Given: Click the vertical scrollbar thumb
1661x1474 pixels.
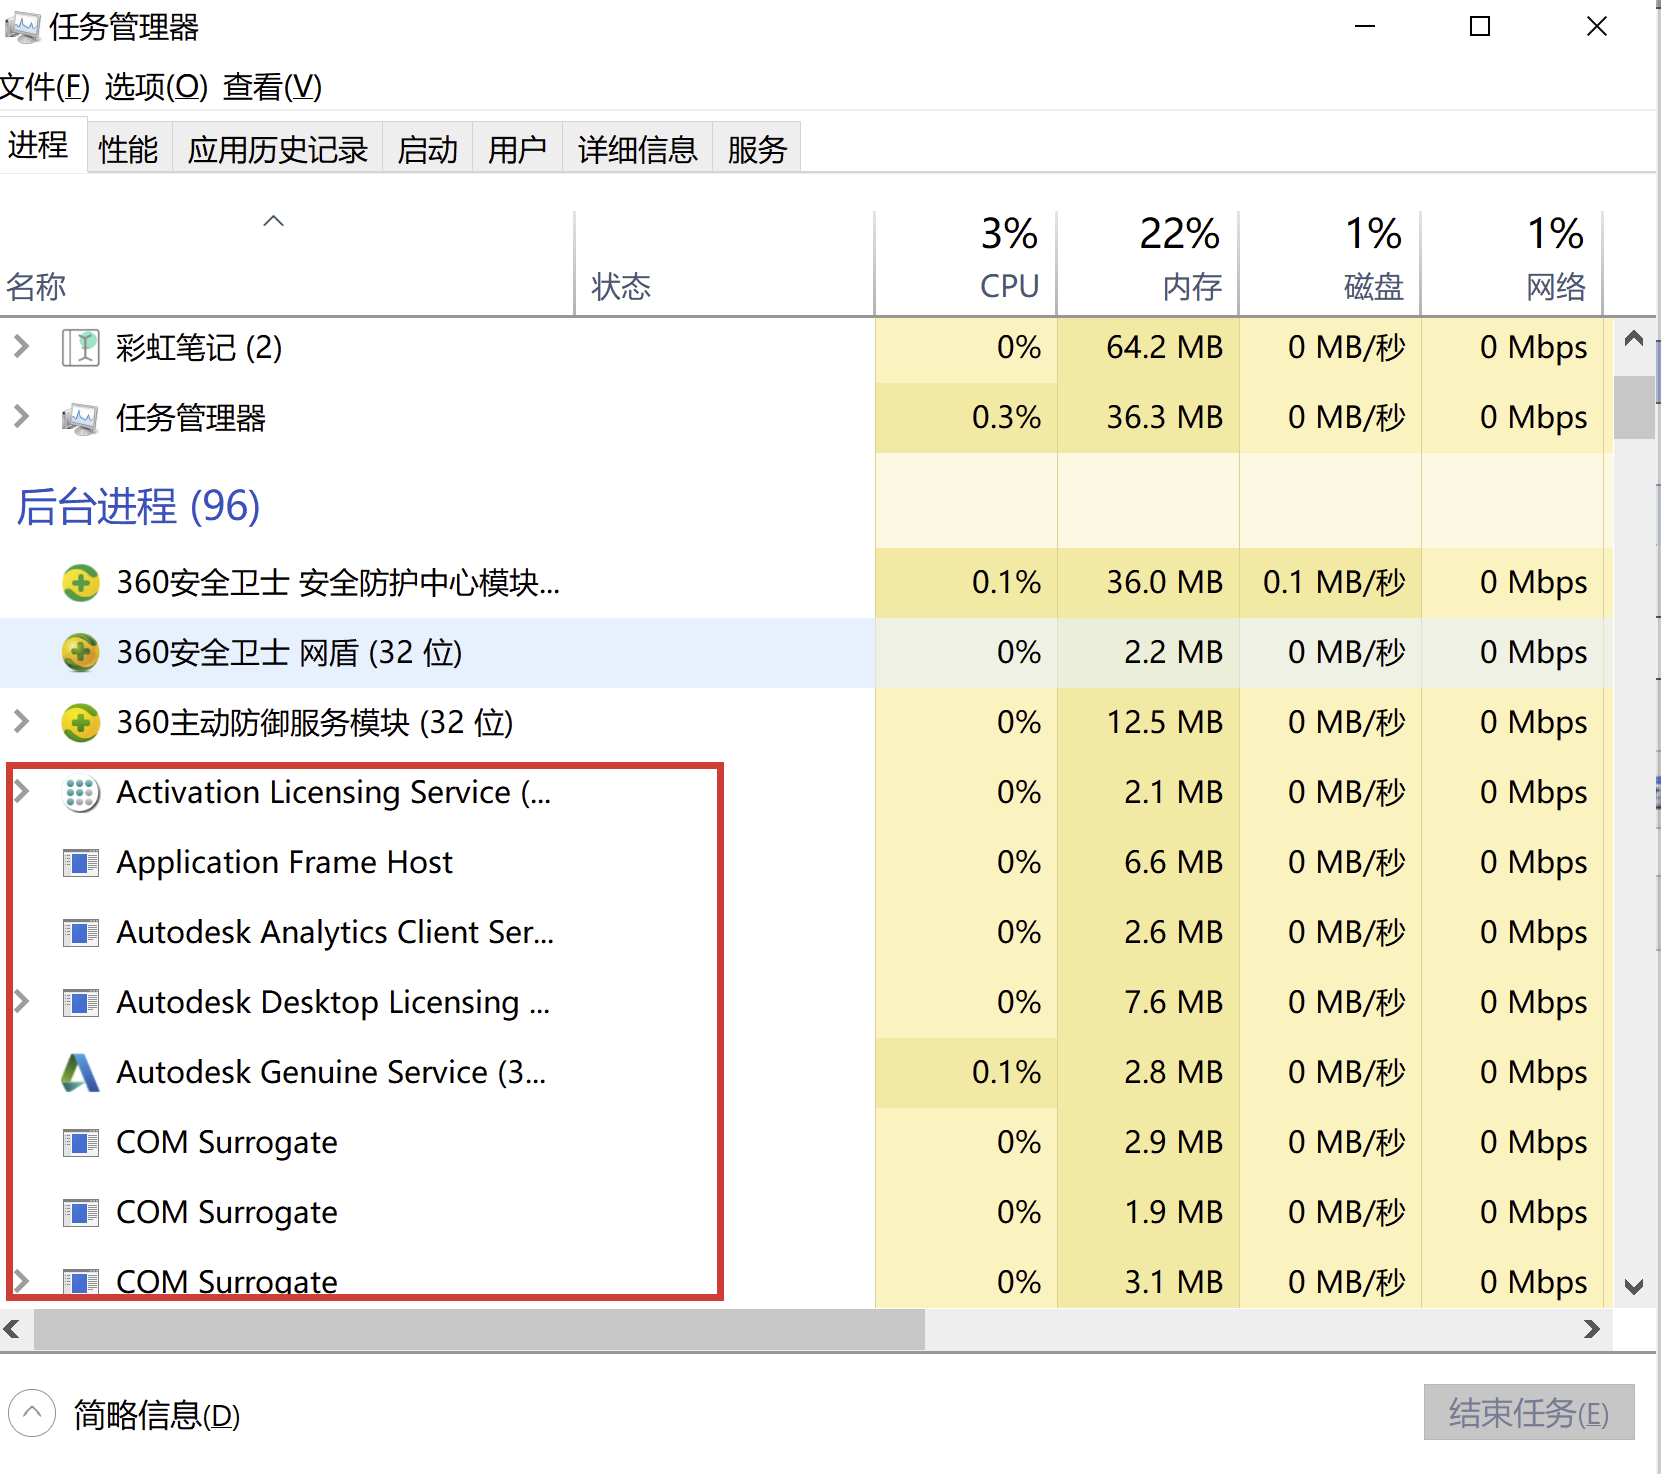Looking at the screenshot, I should click(x=1634, y=407).
